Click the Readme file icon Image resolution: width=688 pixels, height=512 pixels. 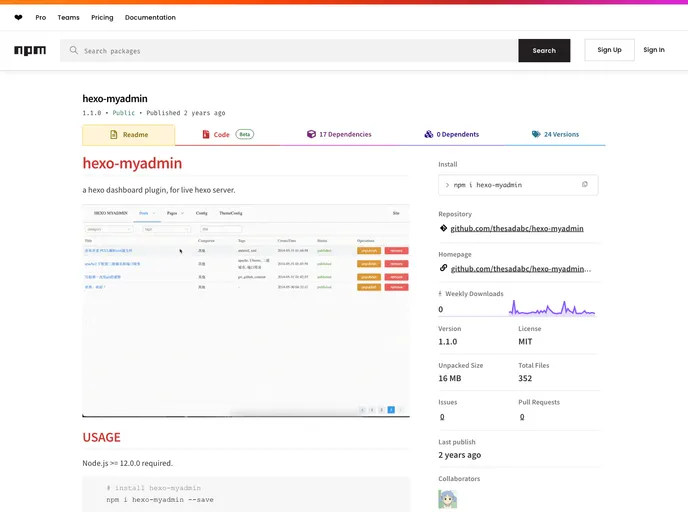pos(114,135)
